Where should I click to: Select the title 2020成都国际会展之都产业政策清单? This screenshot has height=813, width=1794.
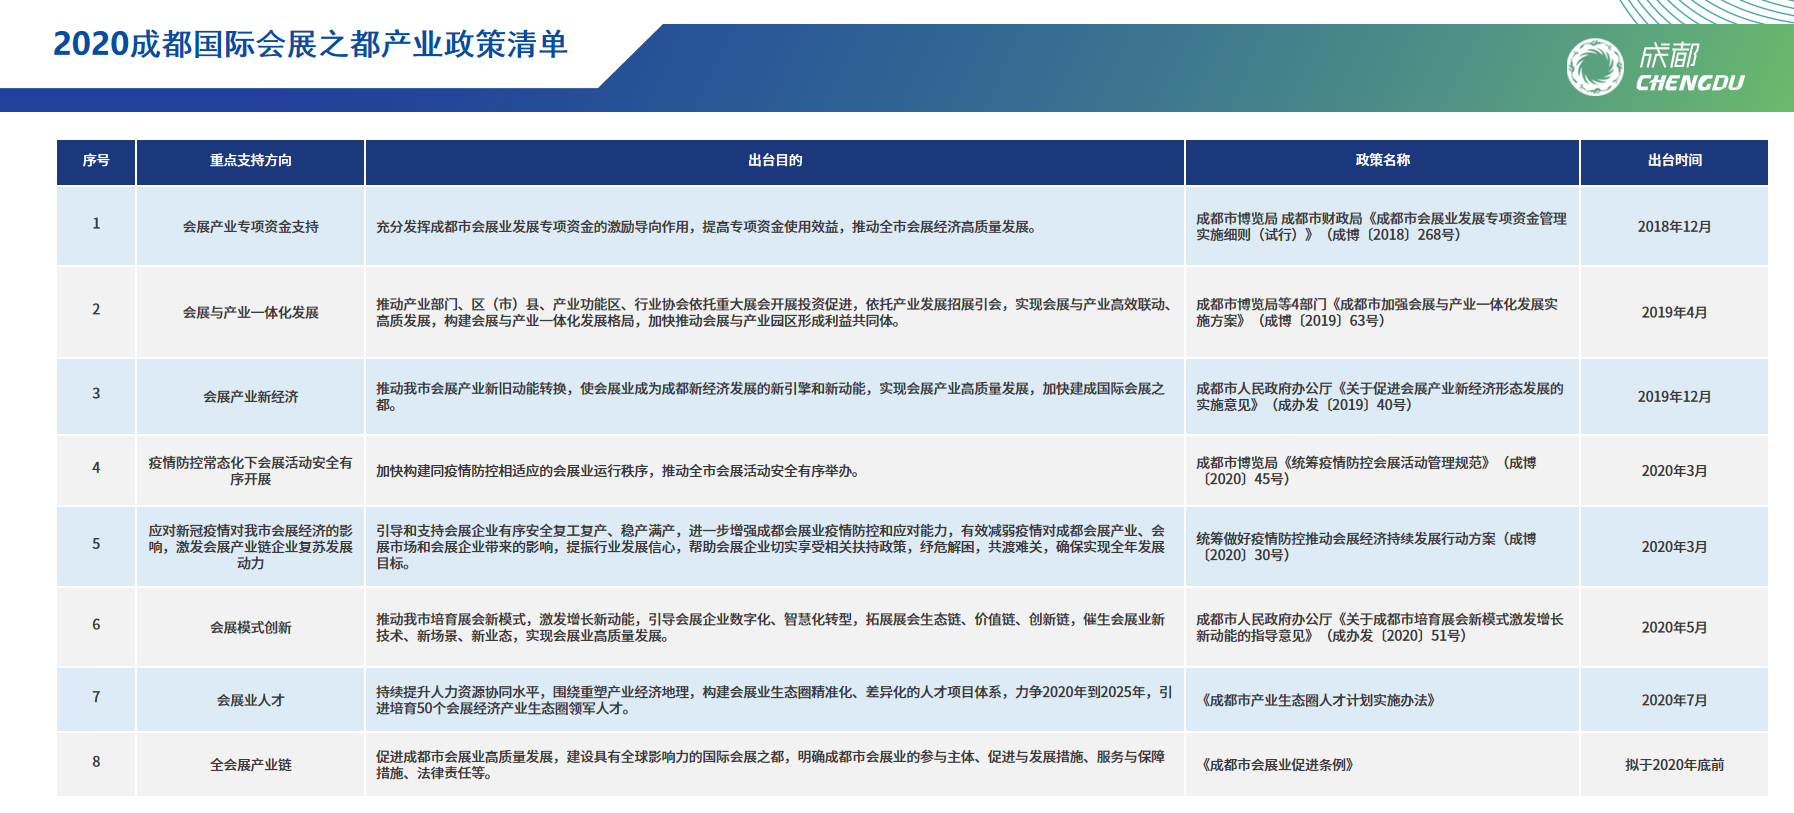pyautogui.click(x=310, y=44)
